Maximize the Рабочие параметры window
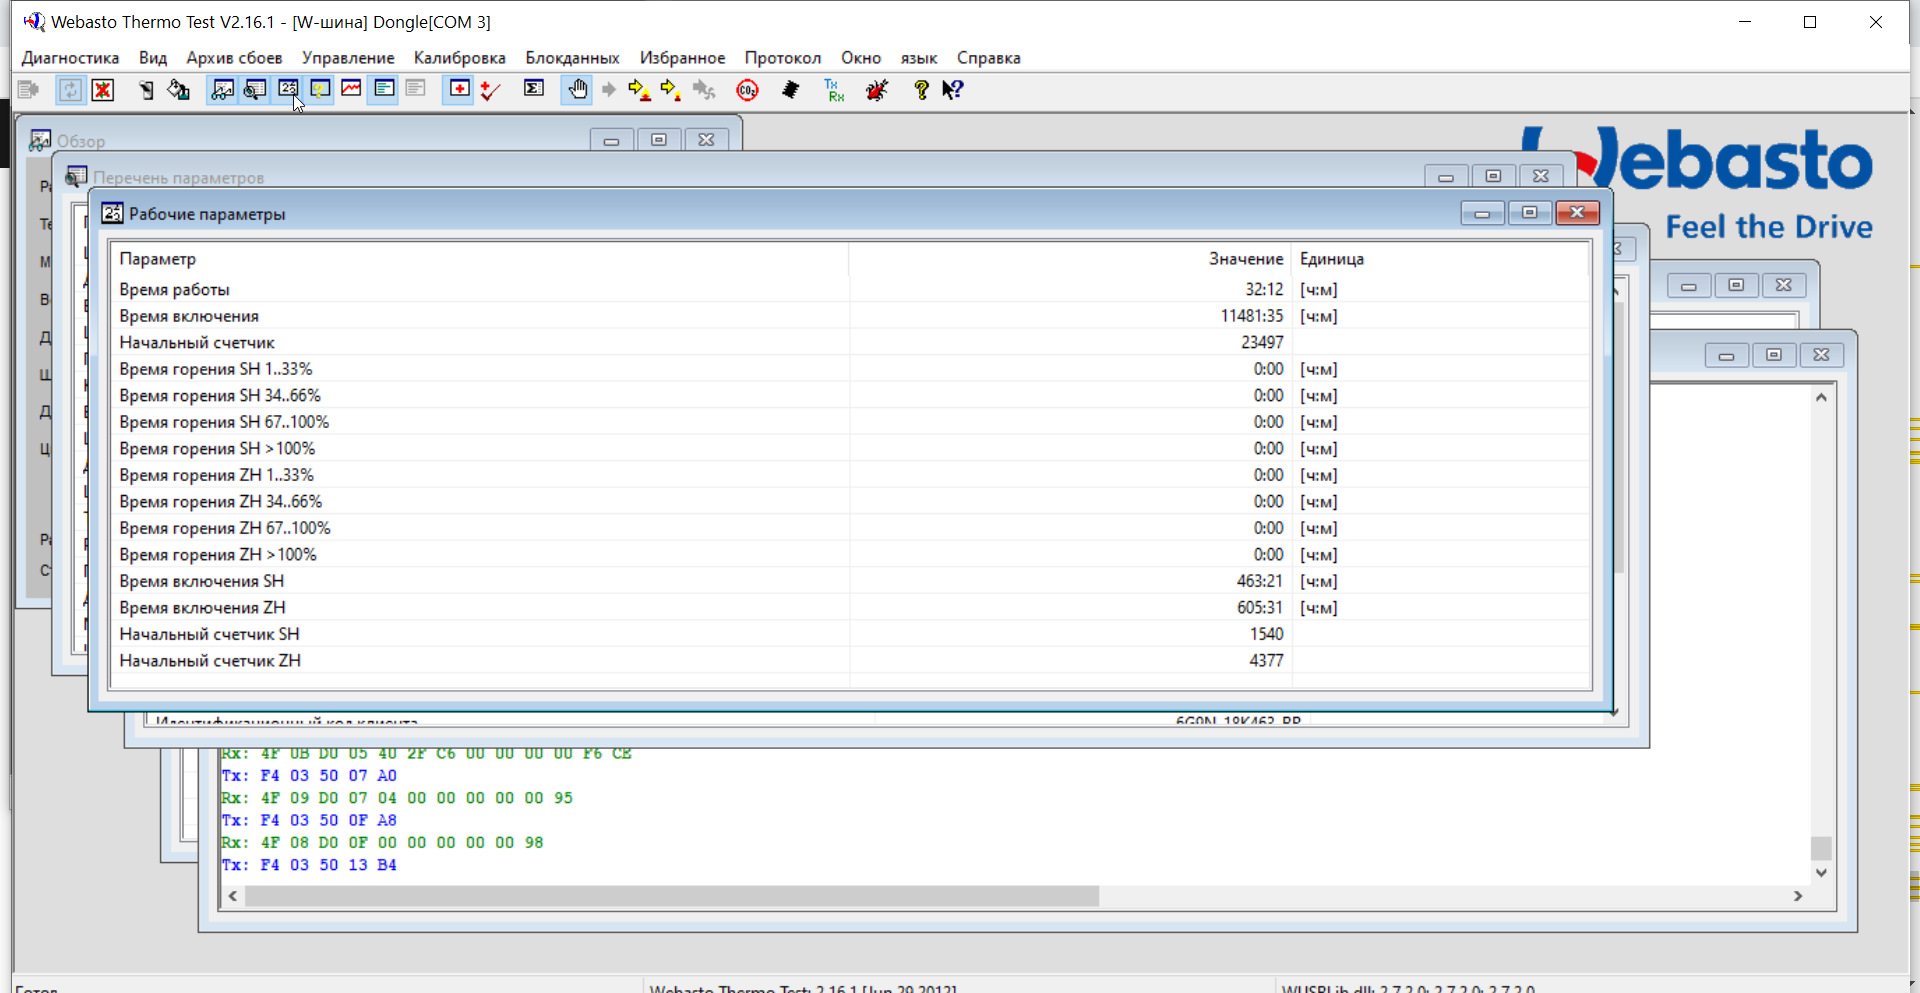The height and width of the screenshot is (993, 1920). click(1529, 213)
